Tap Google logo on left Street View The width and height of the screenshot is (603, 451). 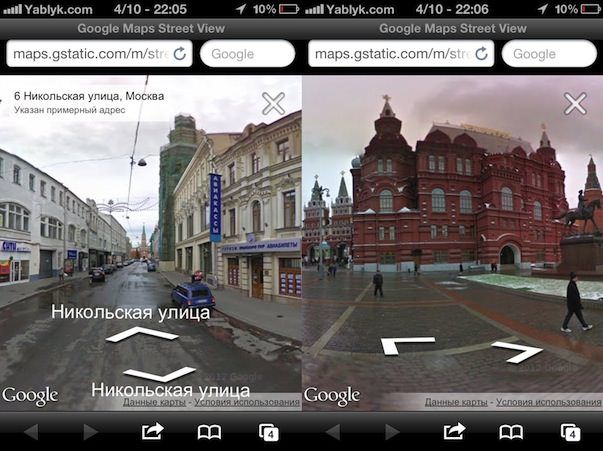[30, 396]
